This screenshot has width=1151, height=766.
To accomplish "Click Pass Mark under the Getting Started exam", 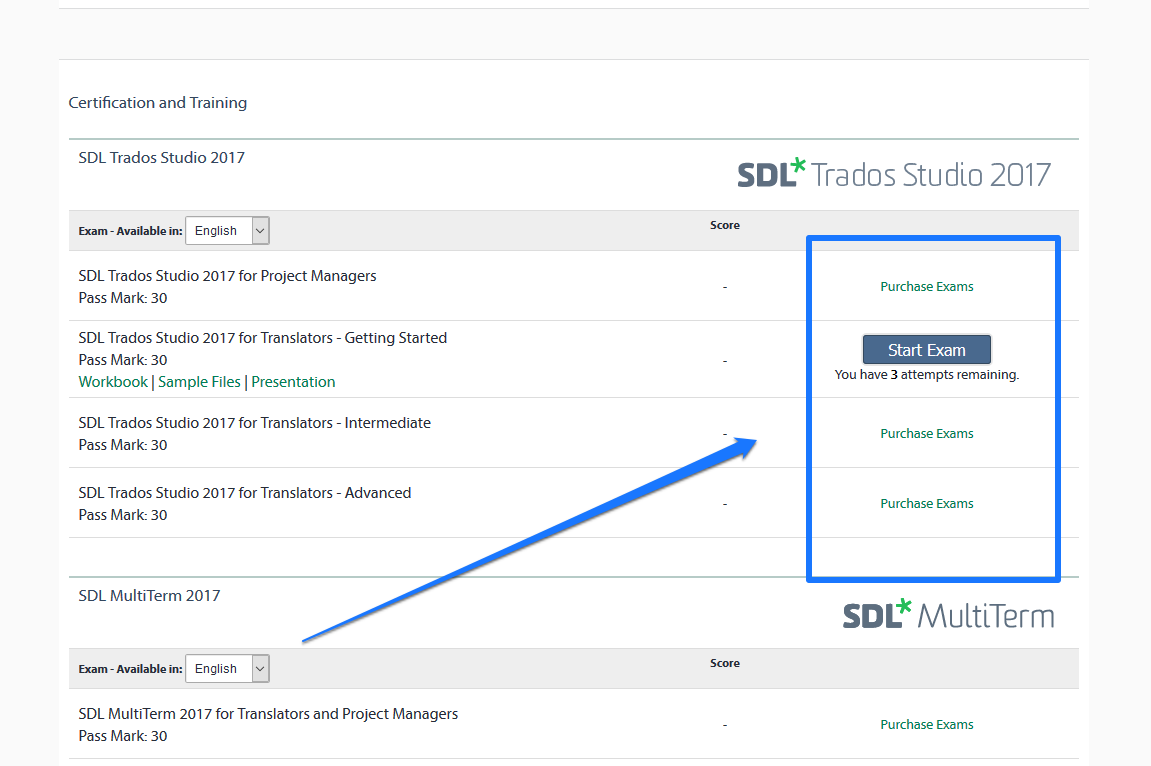I will click(x=123, y=360).
